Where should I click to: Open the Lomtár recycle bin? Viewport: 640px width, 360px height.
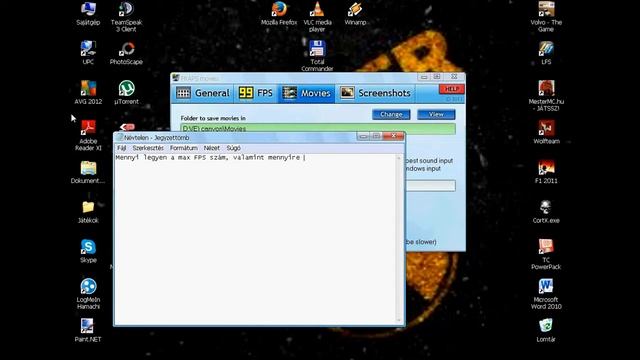point(546,330)
